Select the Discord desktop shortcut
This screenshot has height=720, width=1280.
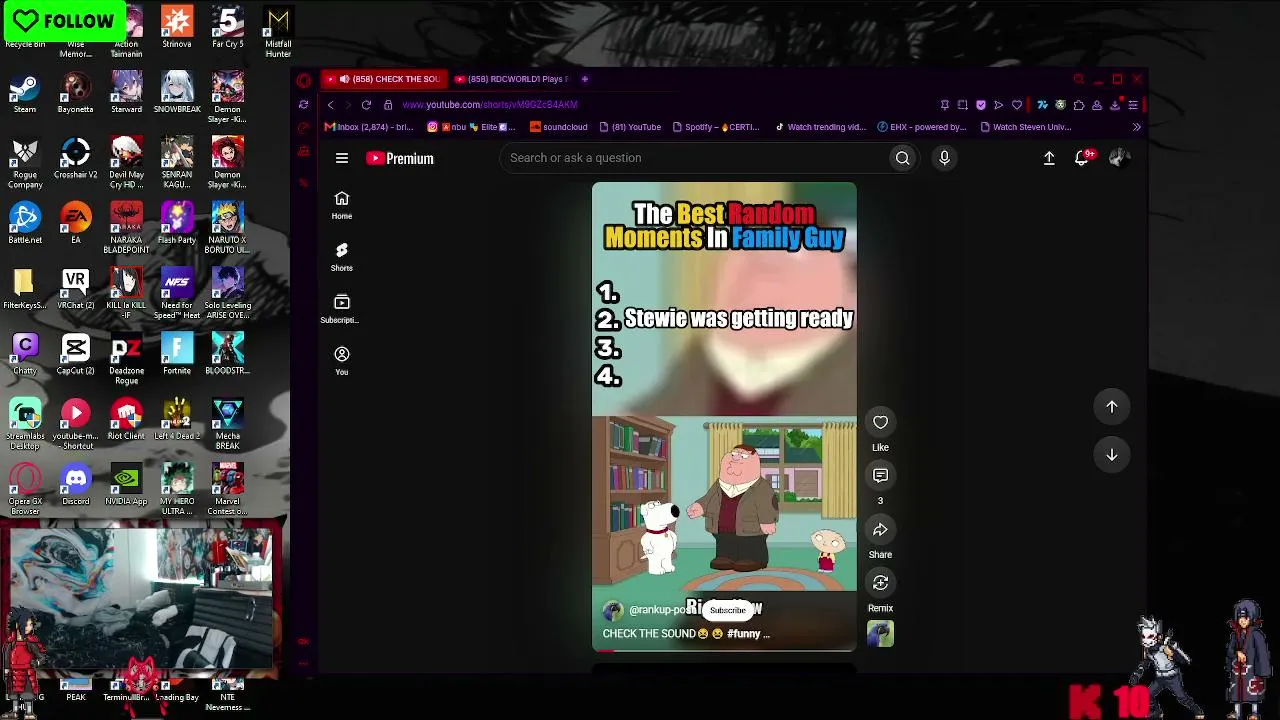click(75, 485)
